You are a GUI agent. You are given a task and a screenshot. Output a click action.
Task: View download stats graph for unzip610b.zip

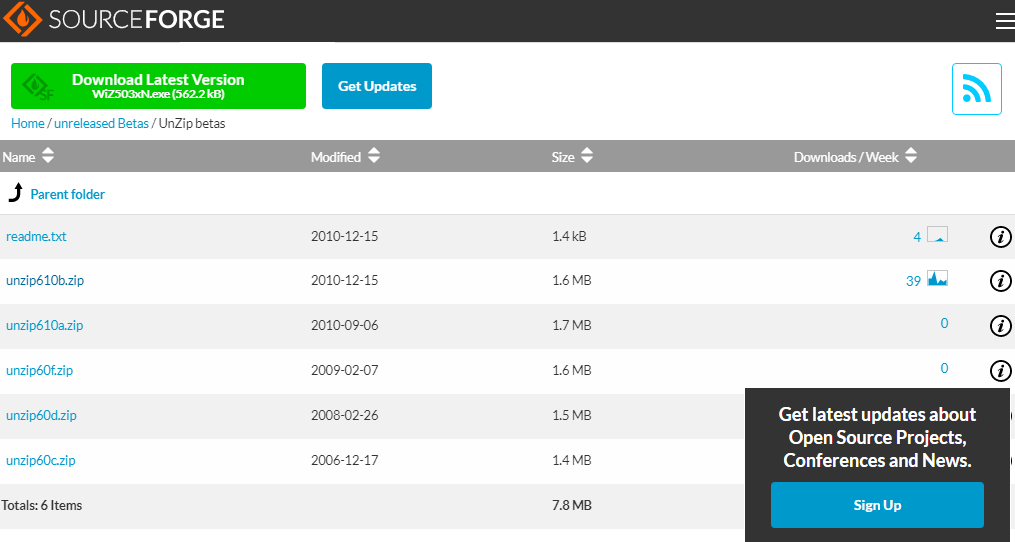coord(937,278)
